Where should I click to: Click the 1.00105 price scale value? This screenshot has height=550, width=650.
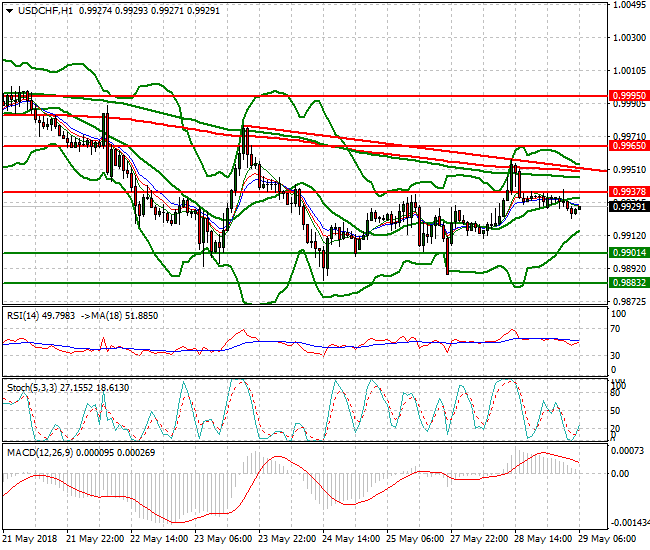click(629, 71)
